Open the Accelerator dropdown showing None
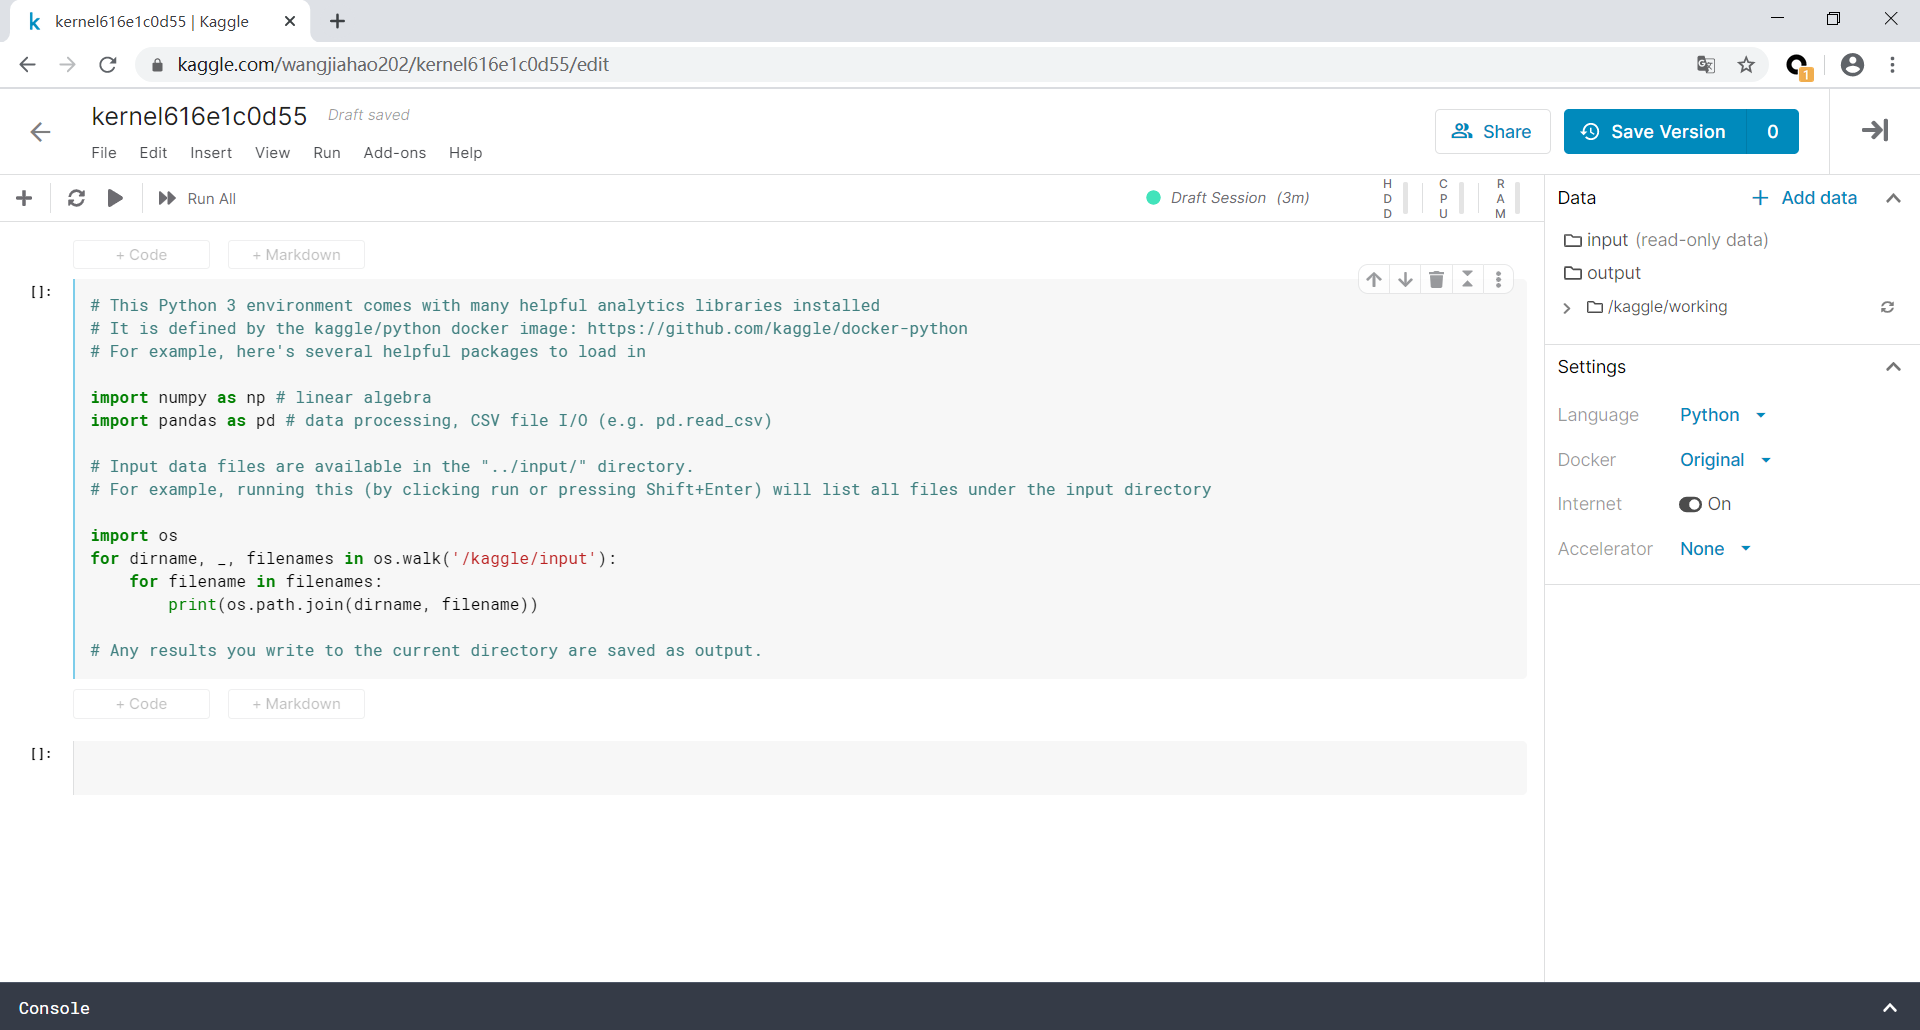Viewport: 1920px width, 1030px height. pos(1716,549)
